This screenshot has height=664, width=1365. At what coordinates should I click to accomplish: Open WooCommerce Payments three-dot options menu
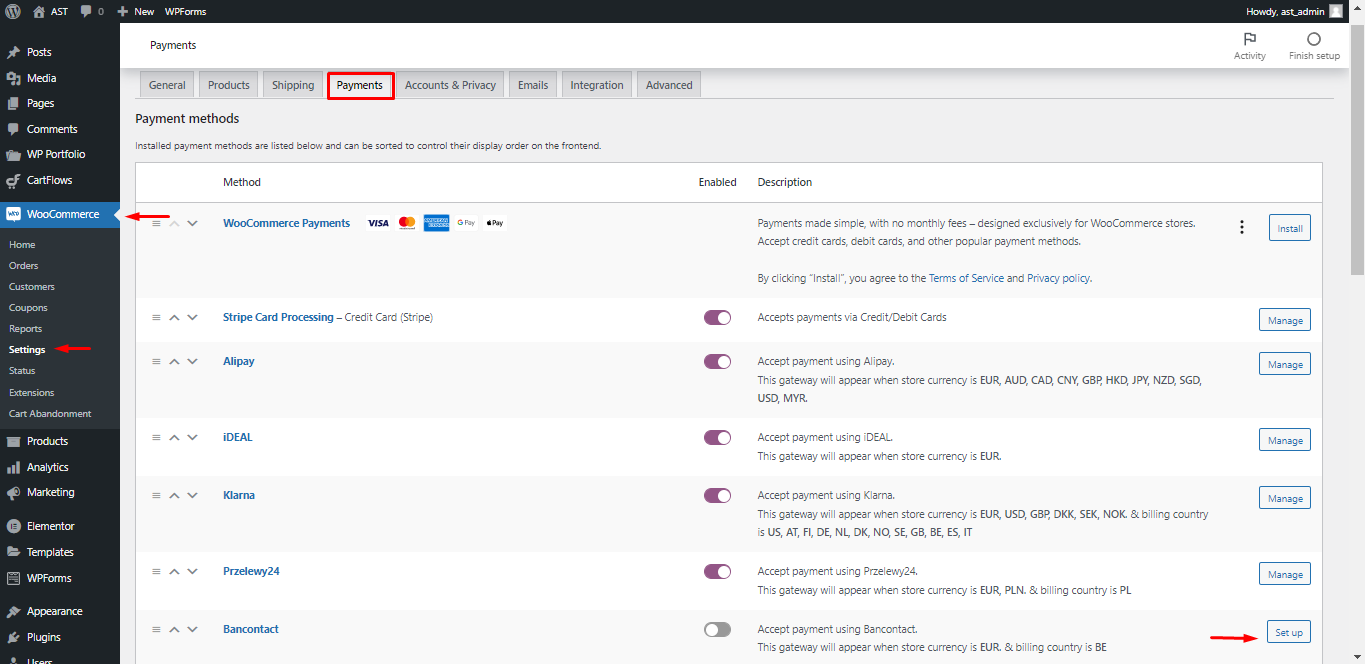(1242, 227)
